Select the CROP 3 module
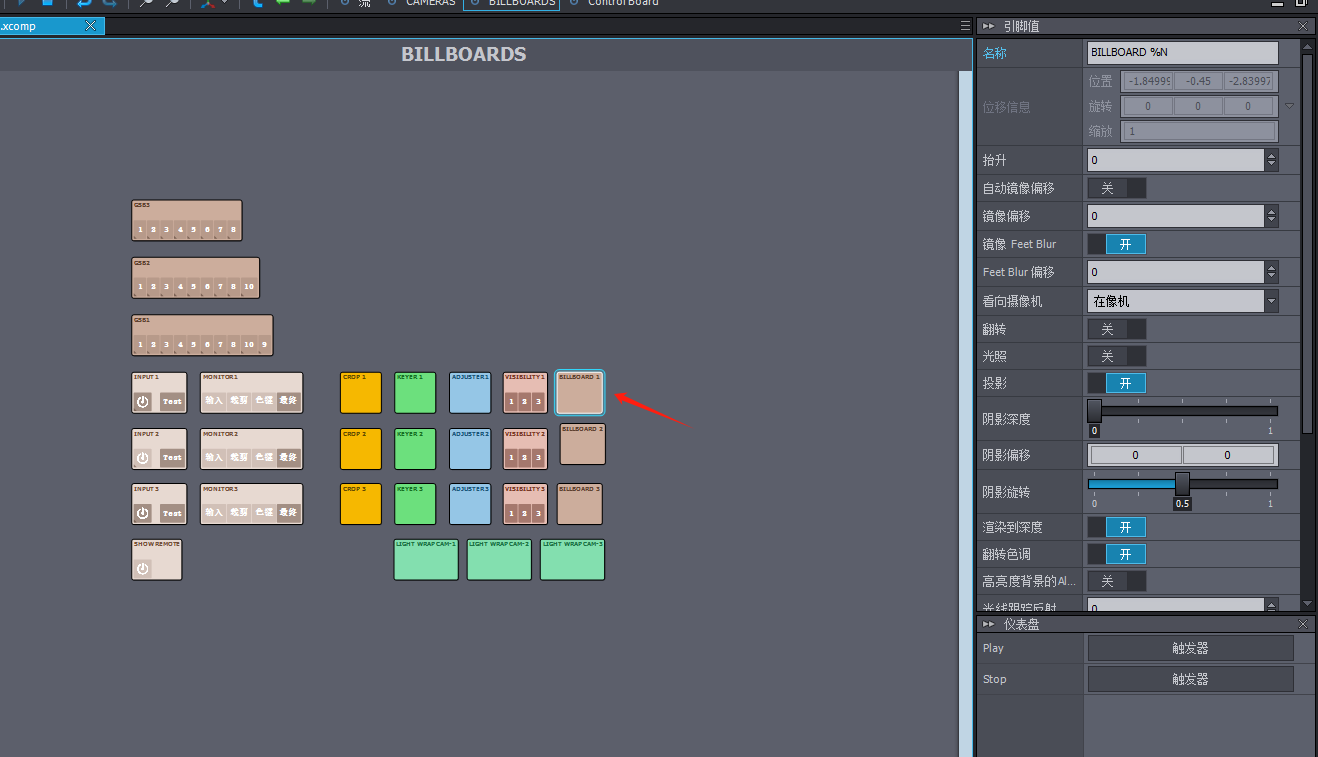This screenshot has width=1318, height=757. coord(361,504)
